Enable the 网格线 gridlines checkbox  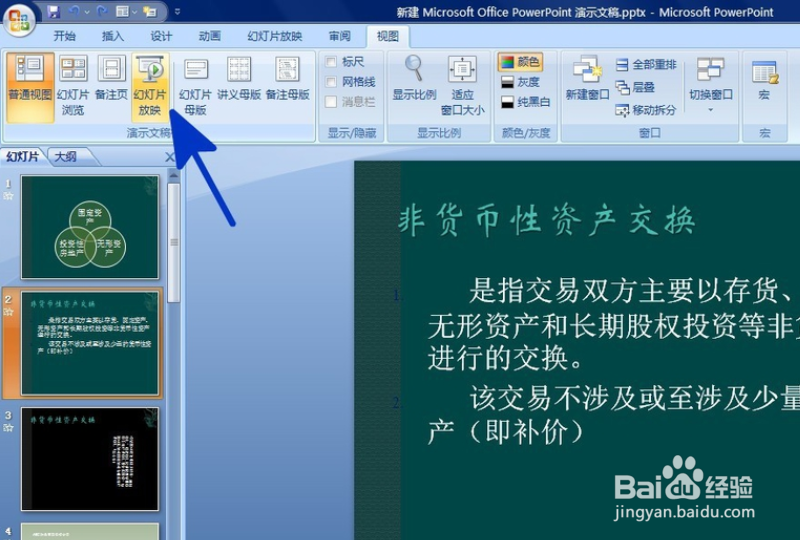point(331,82)
